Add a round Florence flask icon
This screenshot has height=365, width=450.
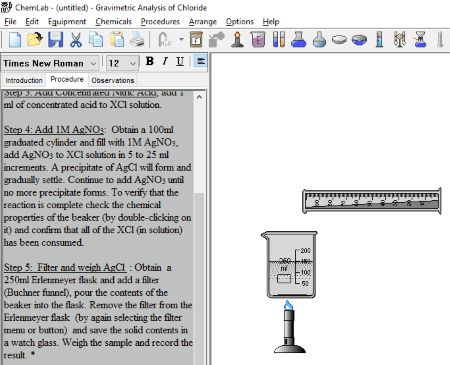319,40
